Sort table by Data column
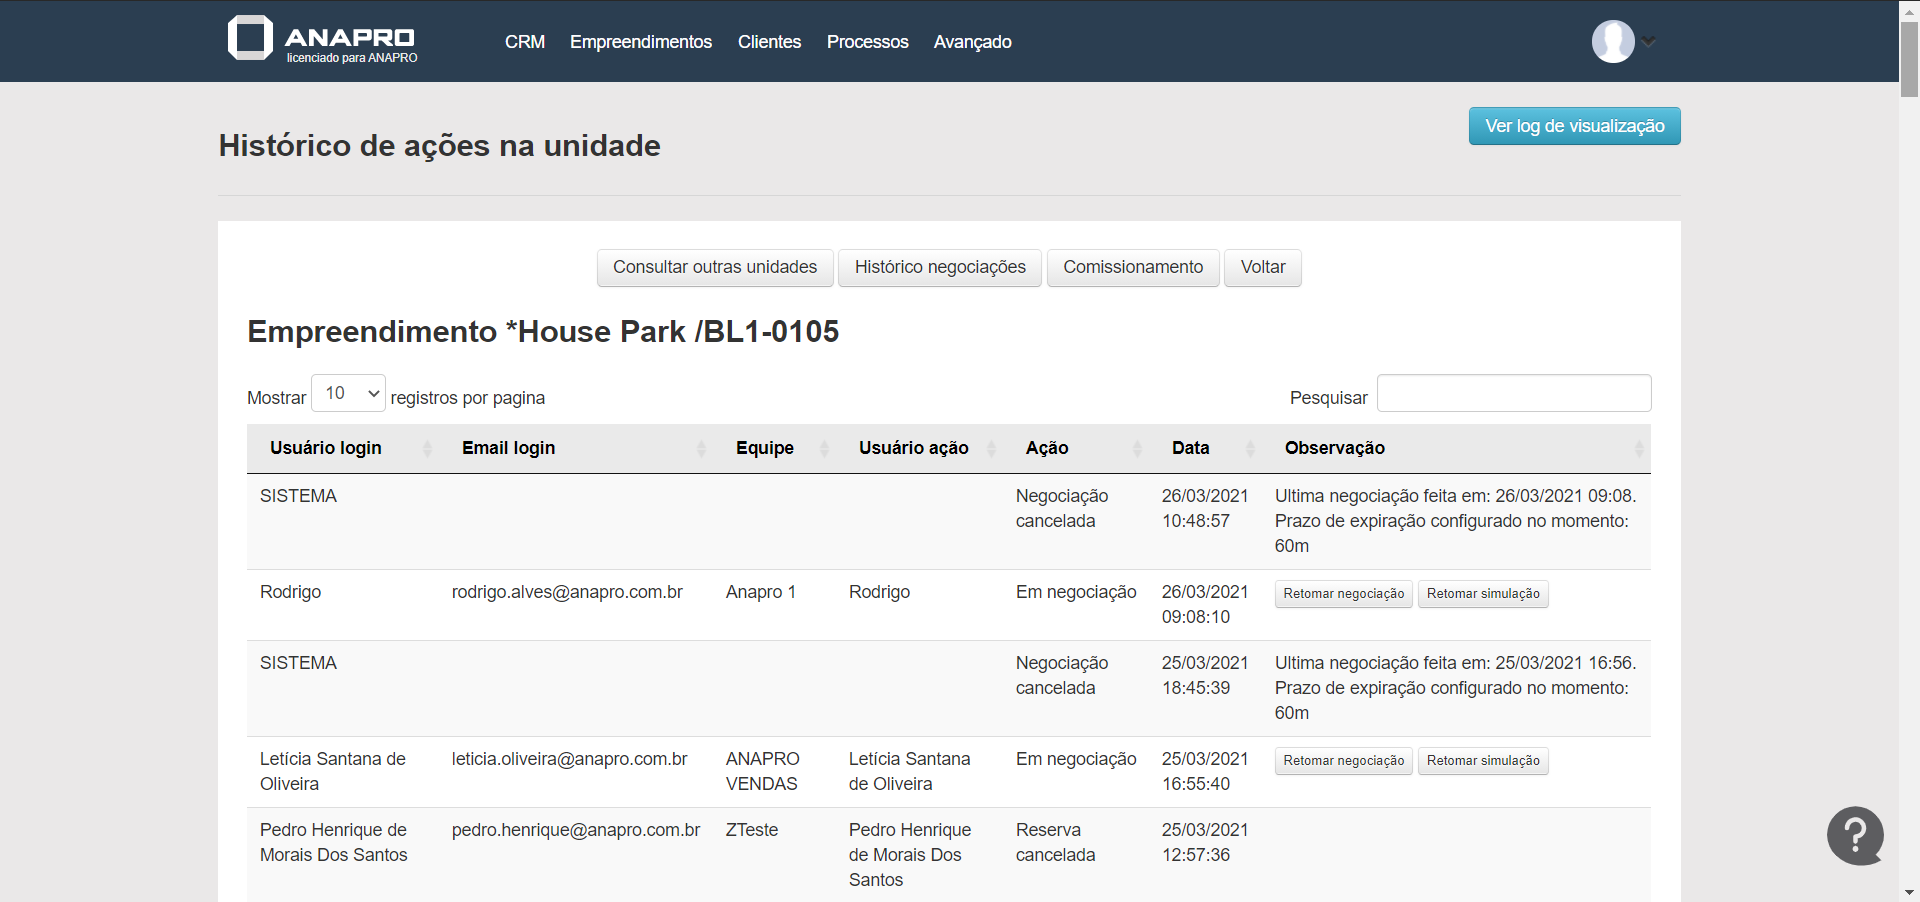 [1190, 448]
